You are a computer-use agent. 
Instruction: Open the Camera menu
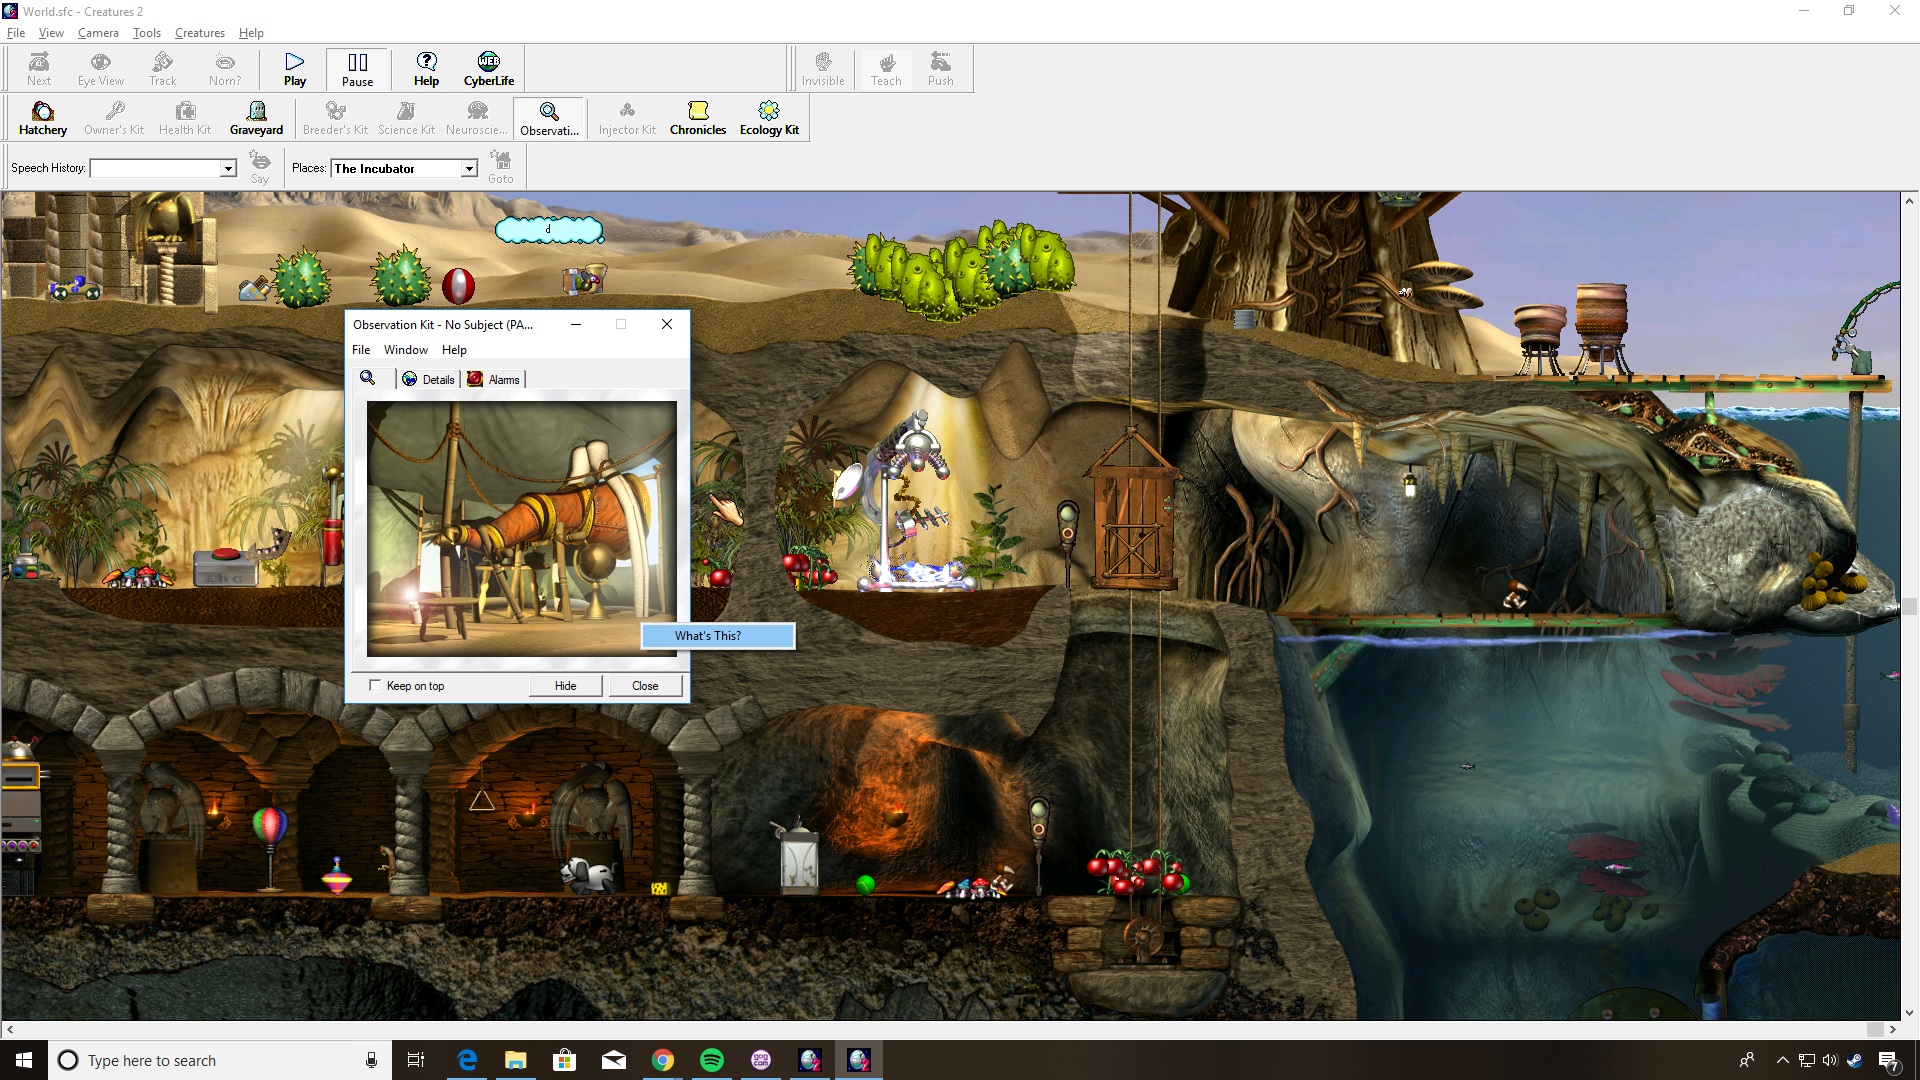[x=98, y=33]
